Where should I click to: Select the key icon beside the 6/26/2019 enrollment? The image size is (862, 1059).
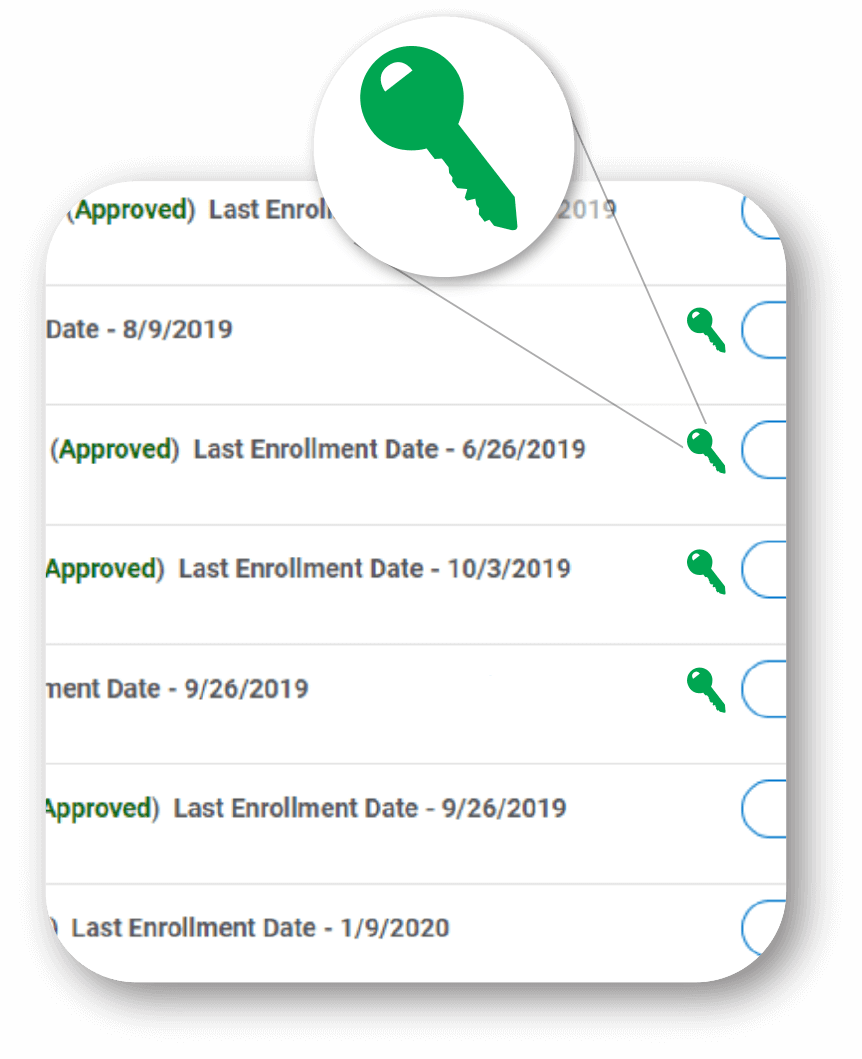(708, 450)
